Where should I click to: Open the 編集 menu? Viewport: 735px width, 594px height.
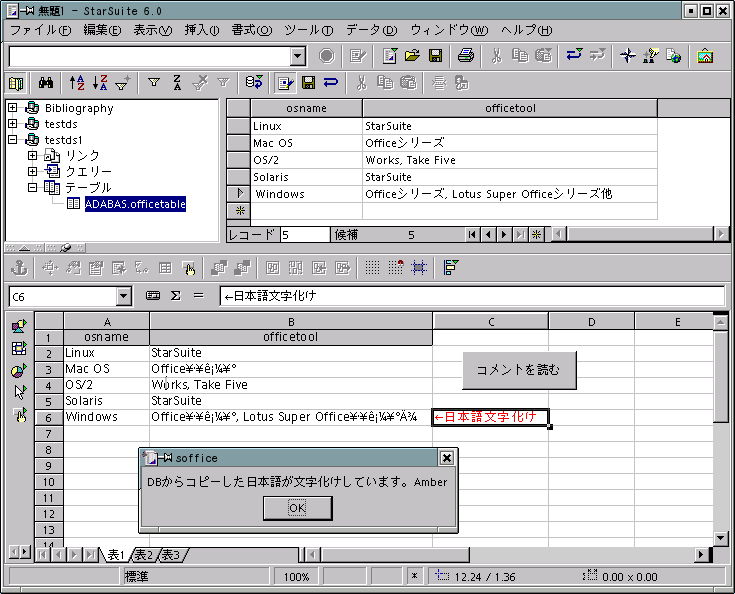(x=102, y=30)
